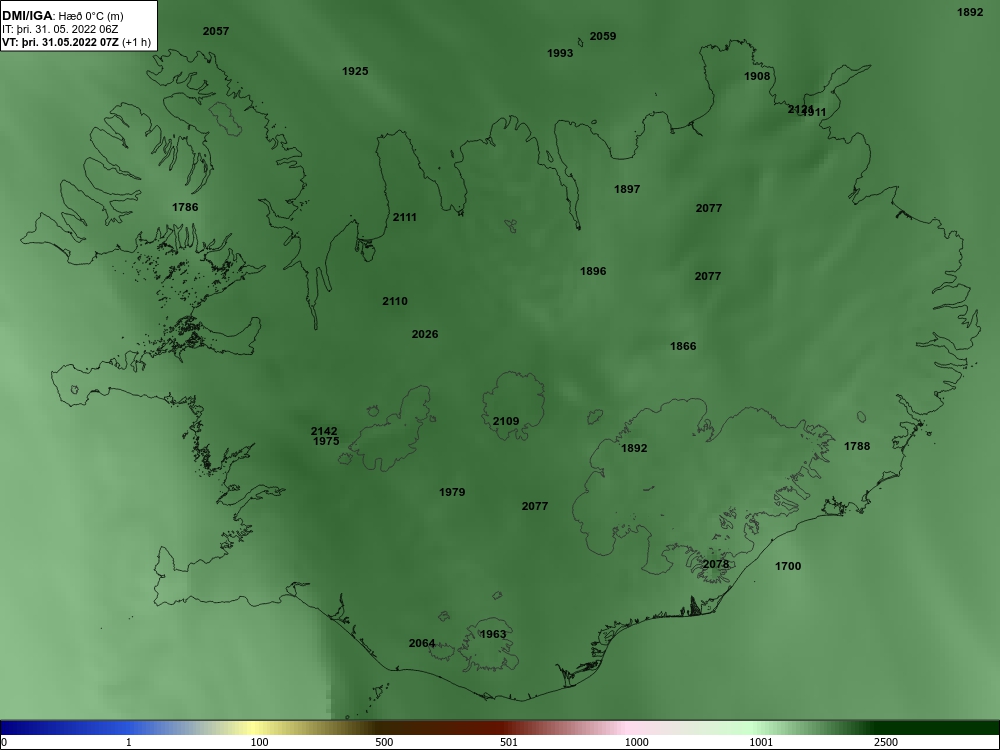Select the 1963 value on Mýrdalsjökull
The width and height of the screenshot is (1000, 750).
(x=492, y=635)
